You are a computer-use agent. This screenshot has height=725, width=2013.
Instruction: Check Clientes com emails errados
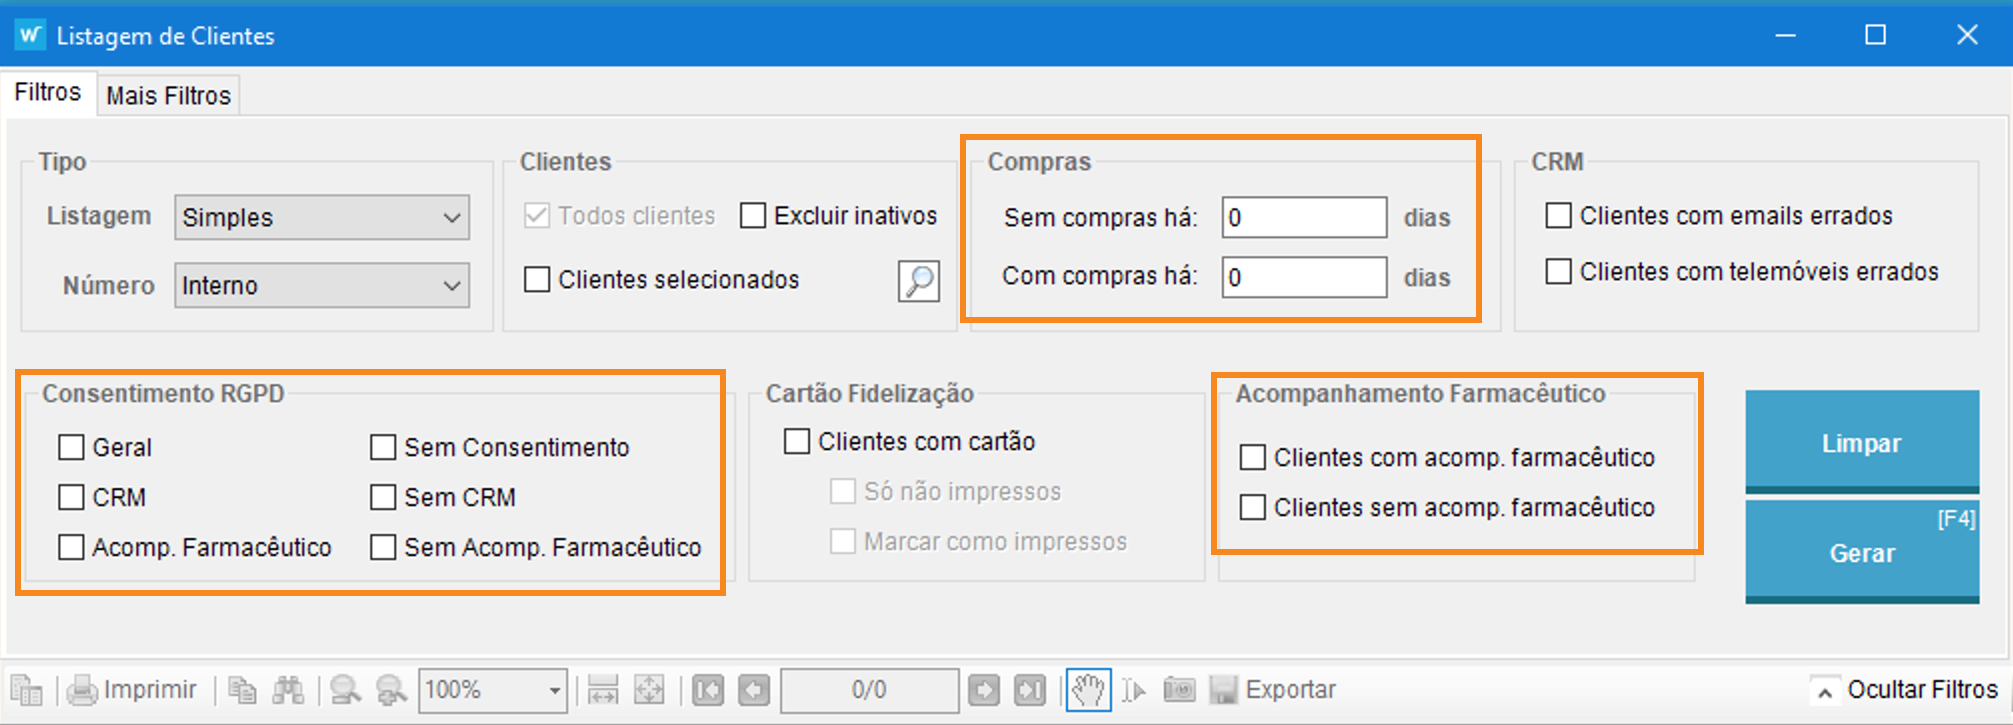click(1558, 216)
